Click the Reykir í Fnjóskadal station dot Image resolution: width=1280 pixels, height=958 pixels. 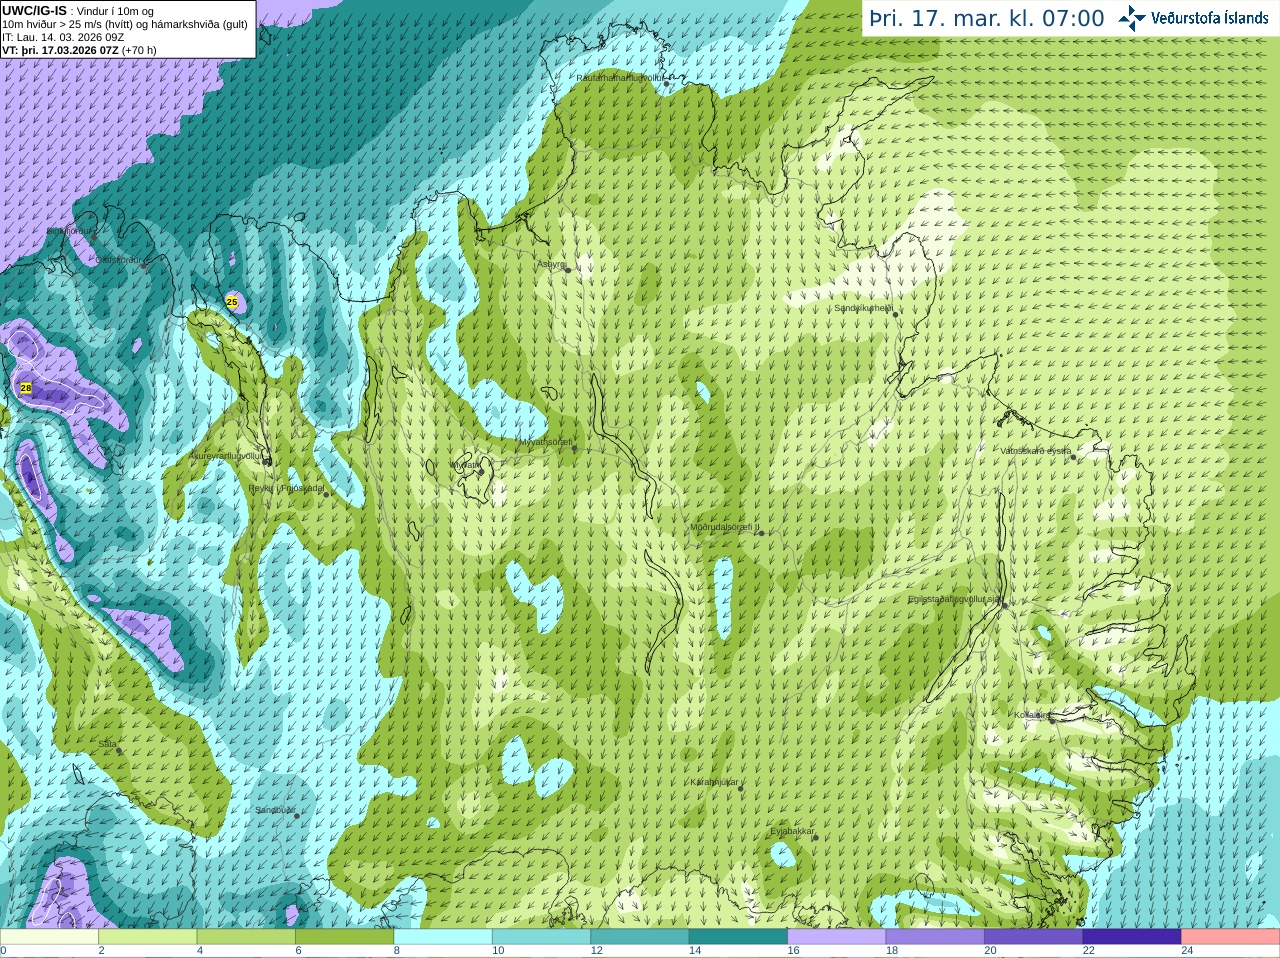[326, 494]
